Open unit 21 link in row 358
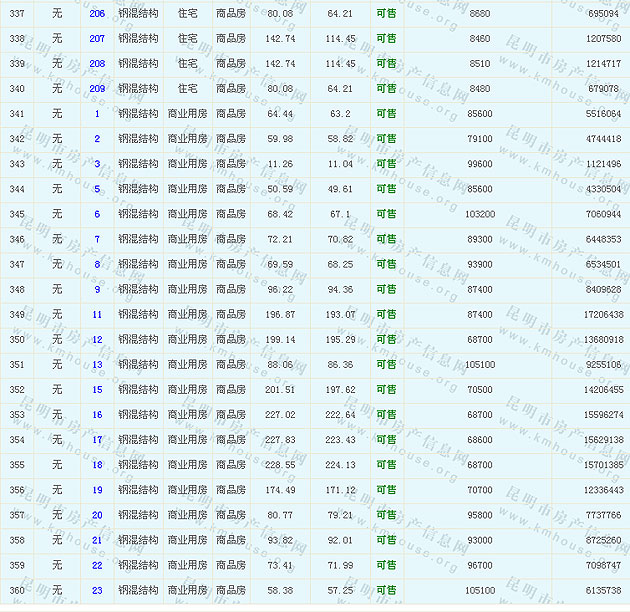Image resolution: width=630 pixels, height=612 pixels. [97, 540]
